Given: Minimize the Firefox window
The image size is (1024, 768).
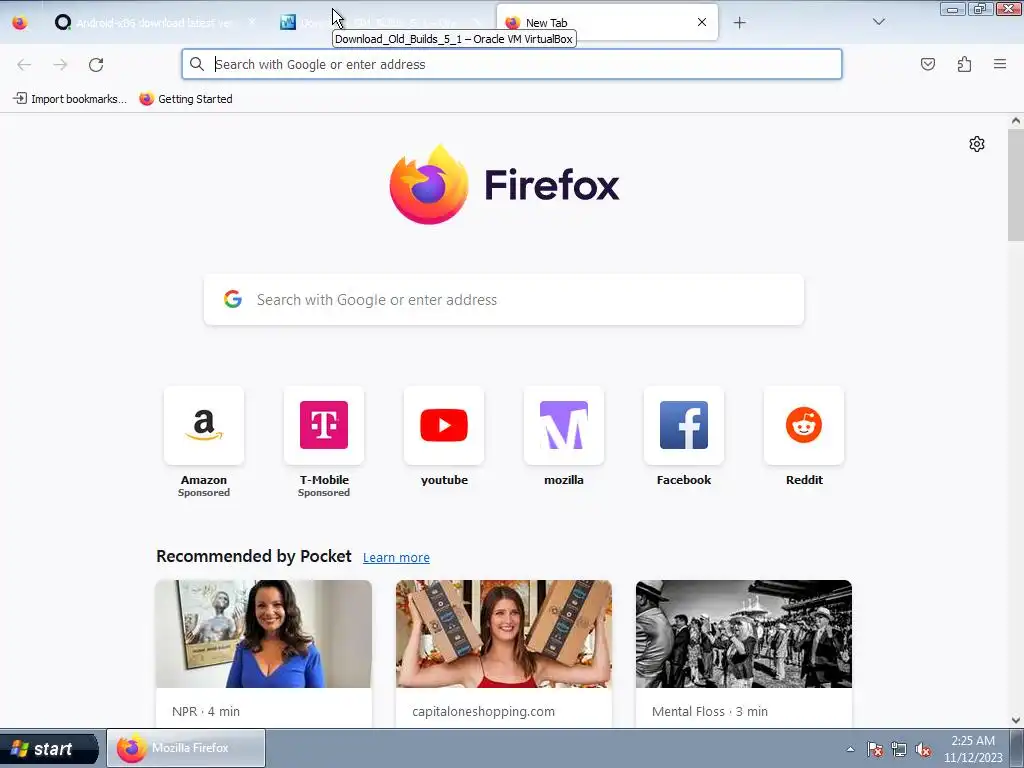Looking at the screenshot, I should [953, 9].
